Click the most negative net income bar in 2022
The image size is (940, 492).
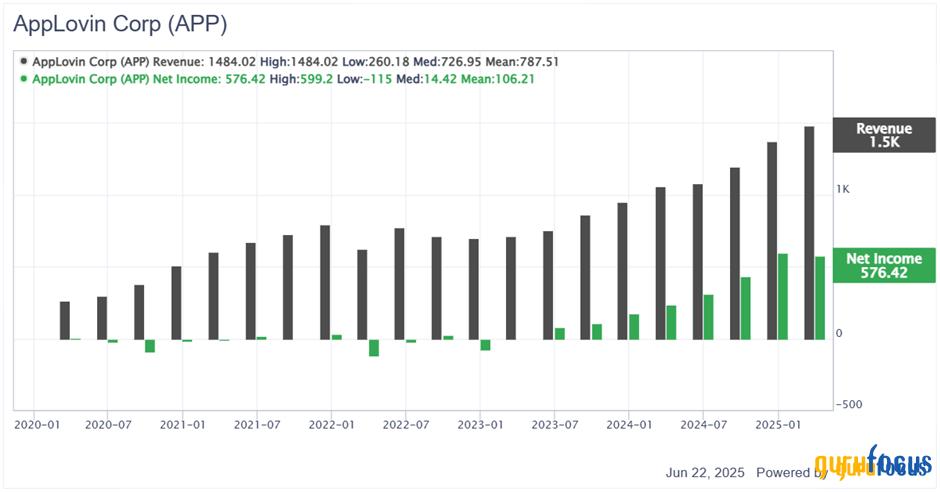[x=374, y=348]
